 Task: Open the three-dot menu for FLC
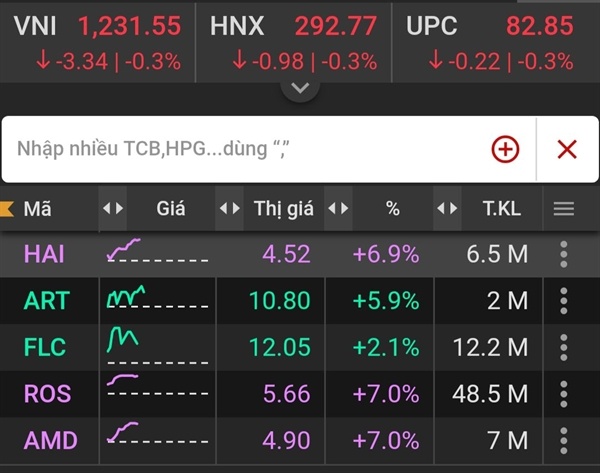pyautogui.click(x=564, y=347)
